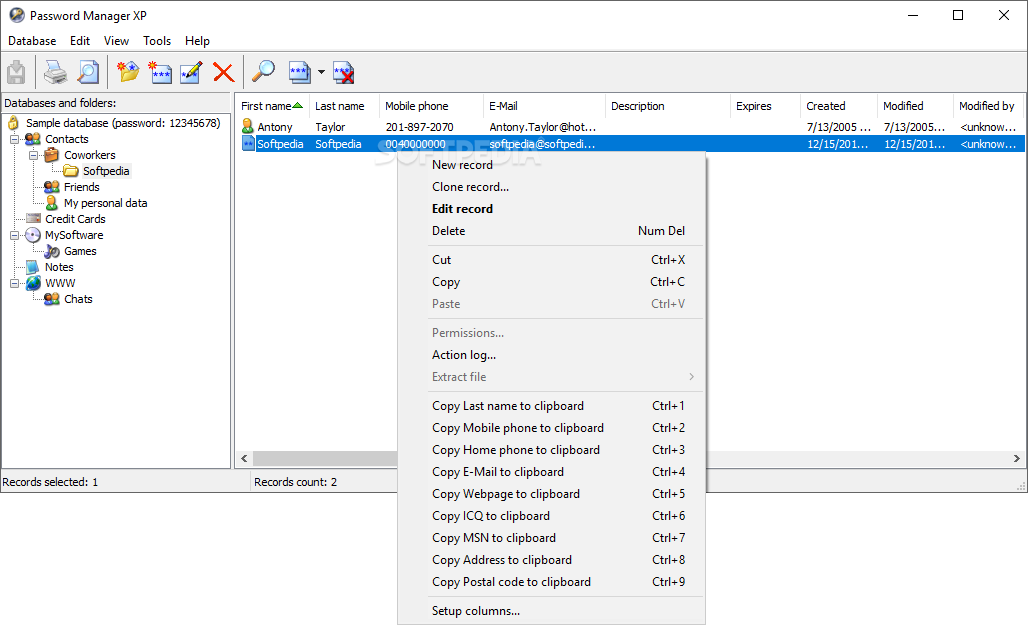Sort by Expires column header
Screen dimensions: 1028x625
coord(765,106)
